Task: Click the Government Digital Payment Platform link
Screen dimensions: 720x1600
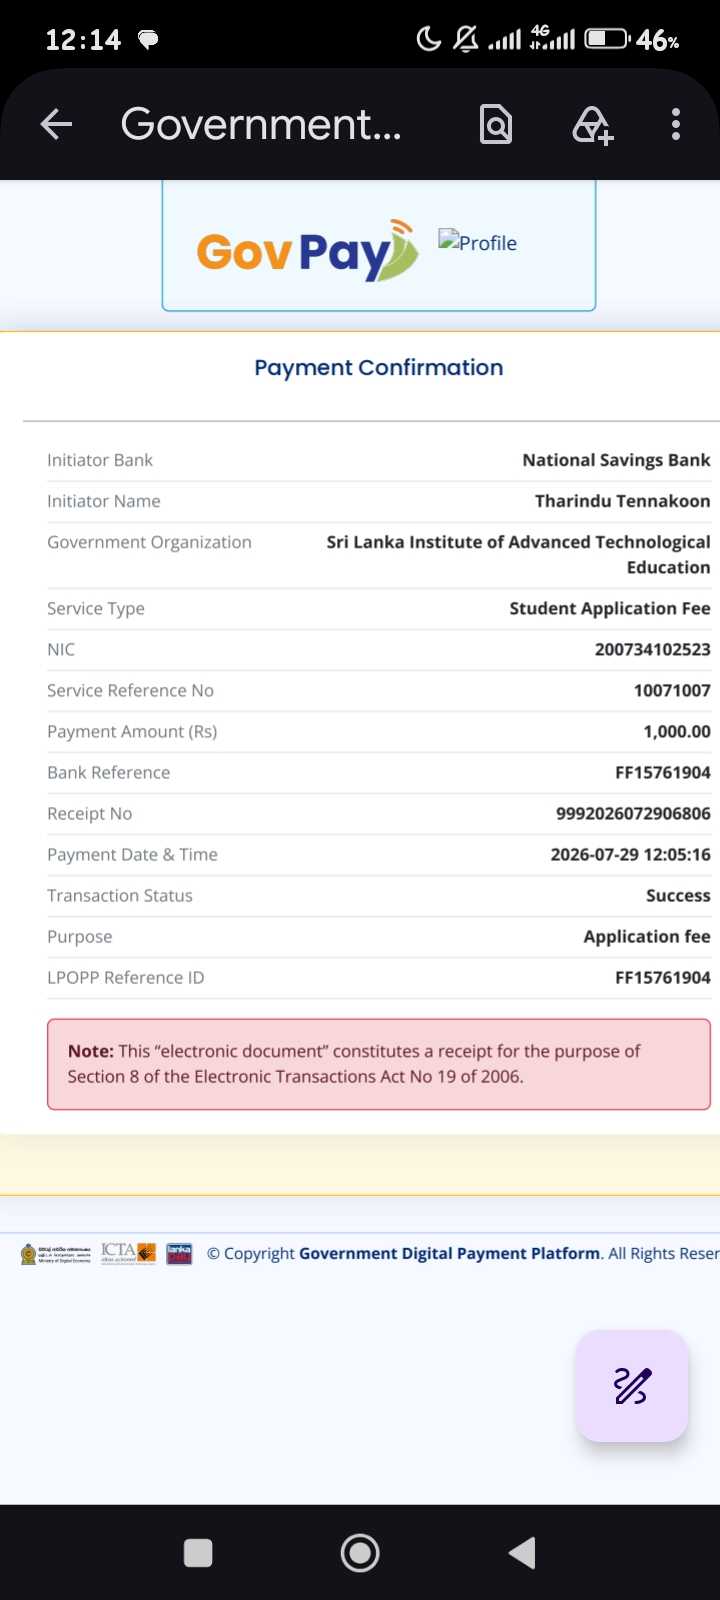Action: click(x=450, y=1253)
